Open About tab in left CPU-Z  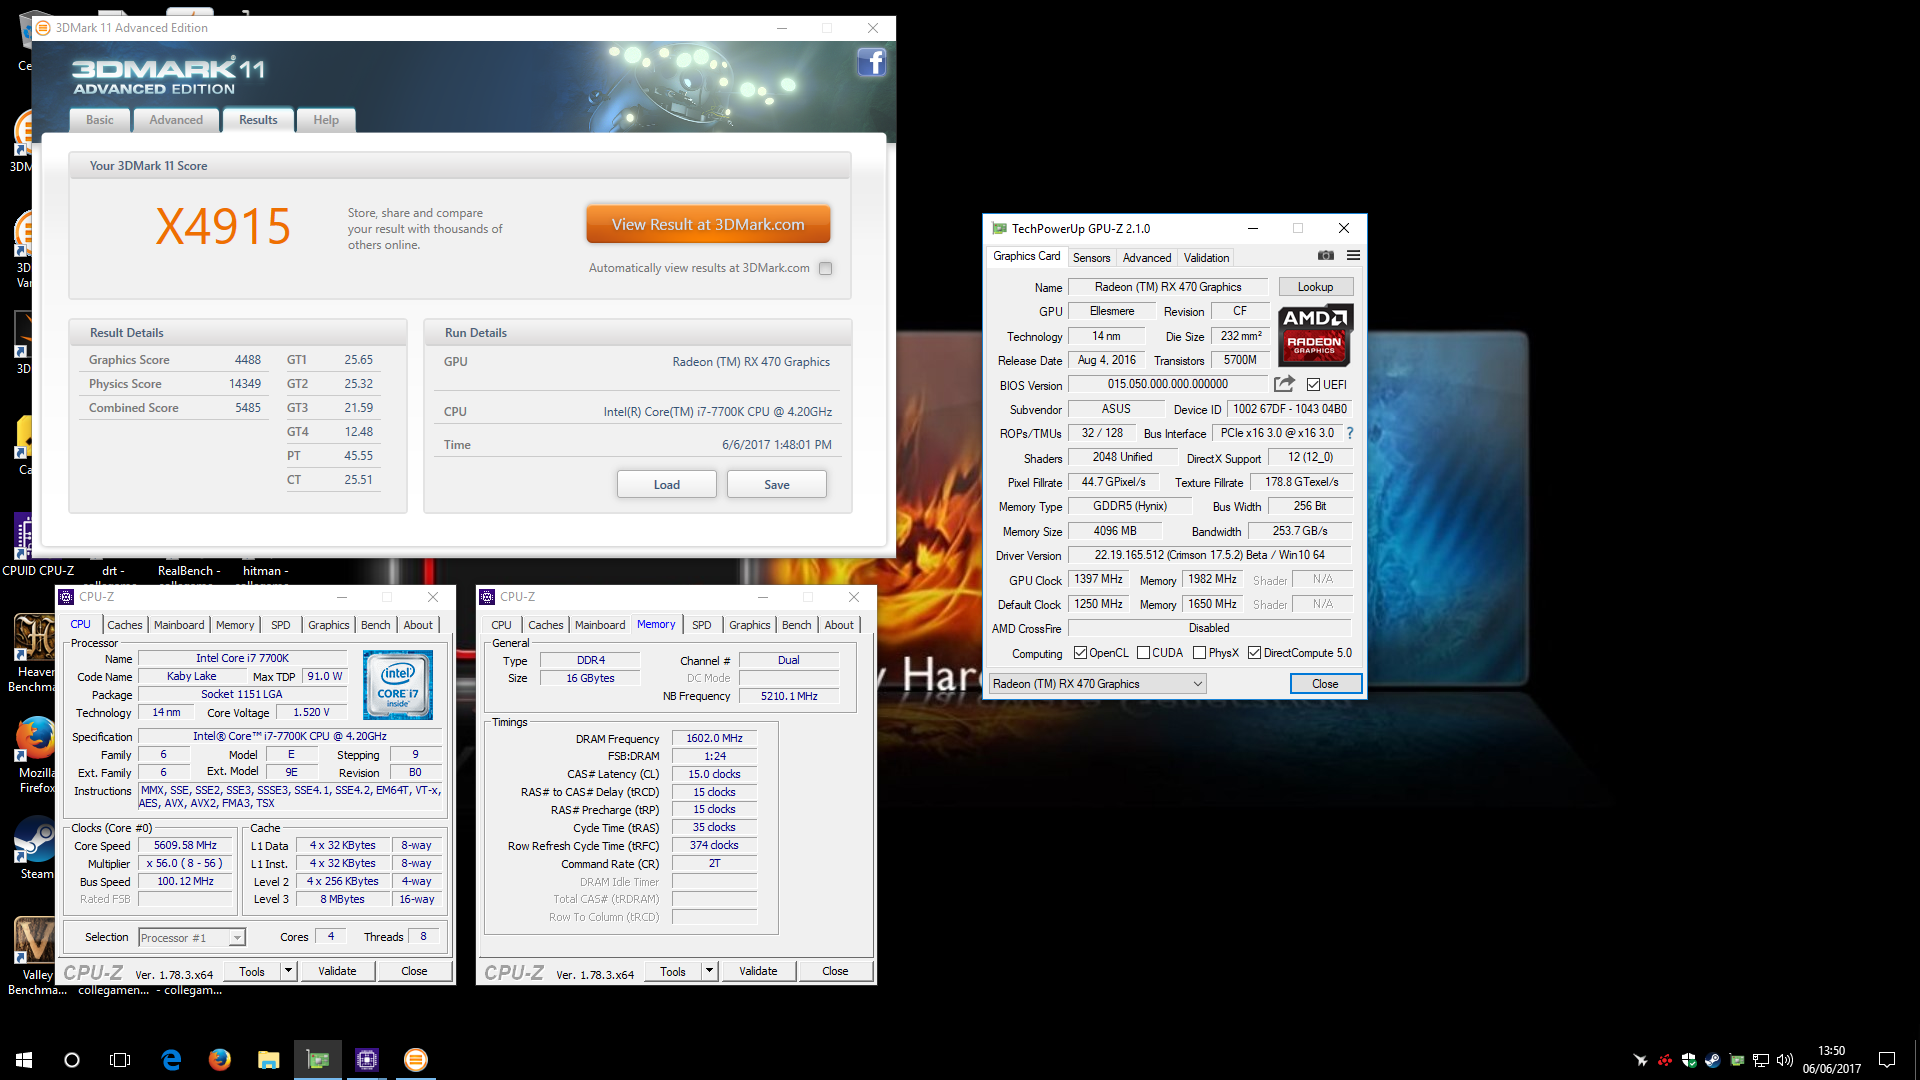[x=418, y=625]
